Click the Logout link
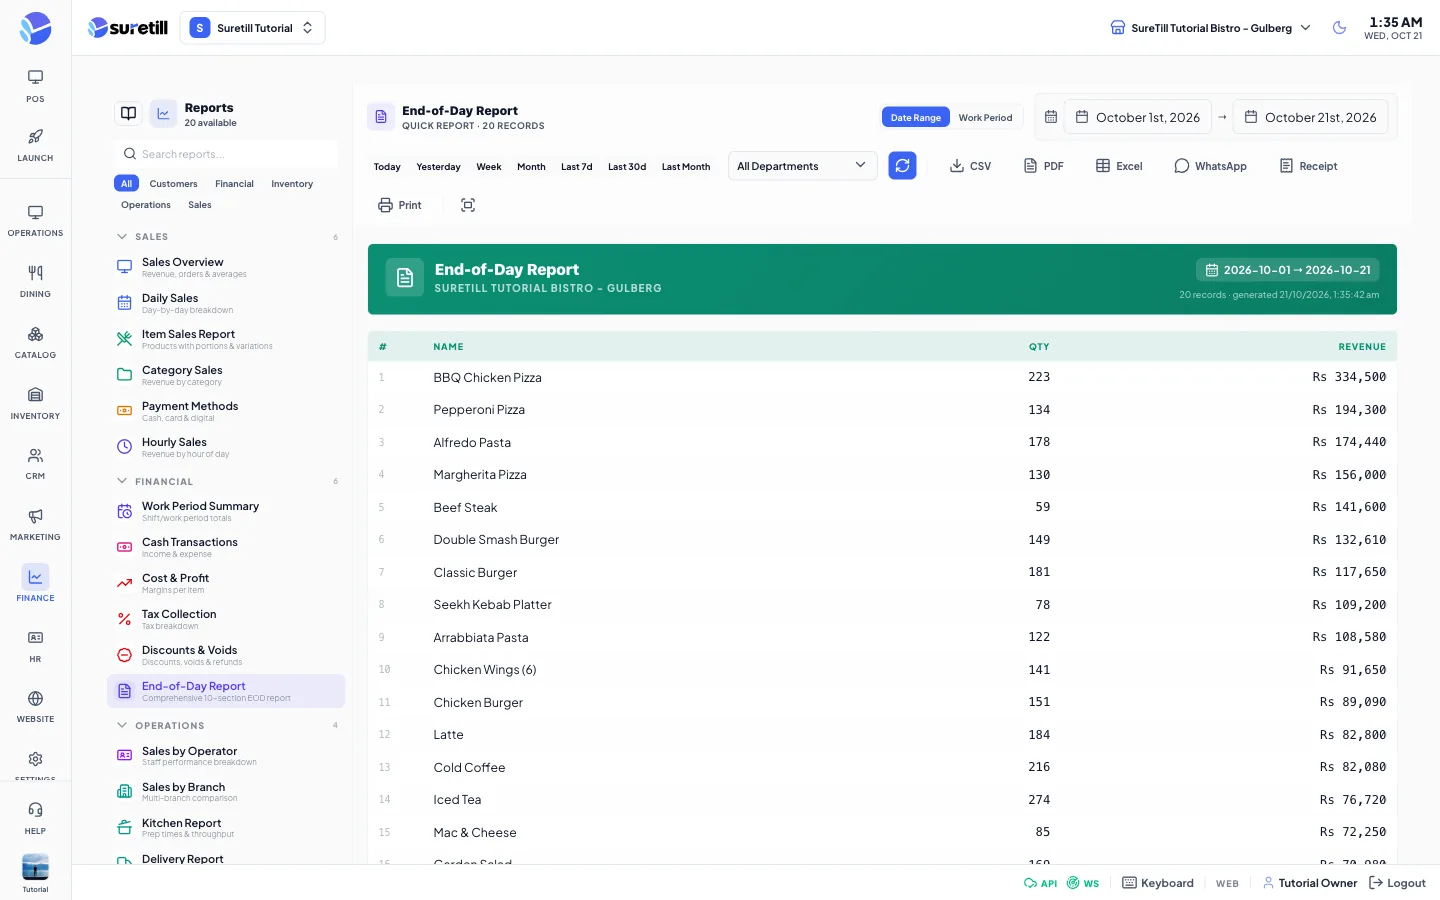 tap(1397, 883)
